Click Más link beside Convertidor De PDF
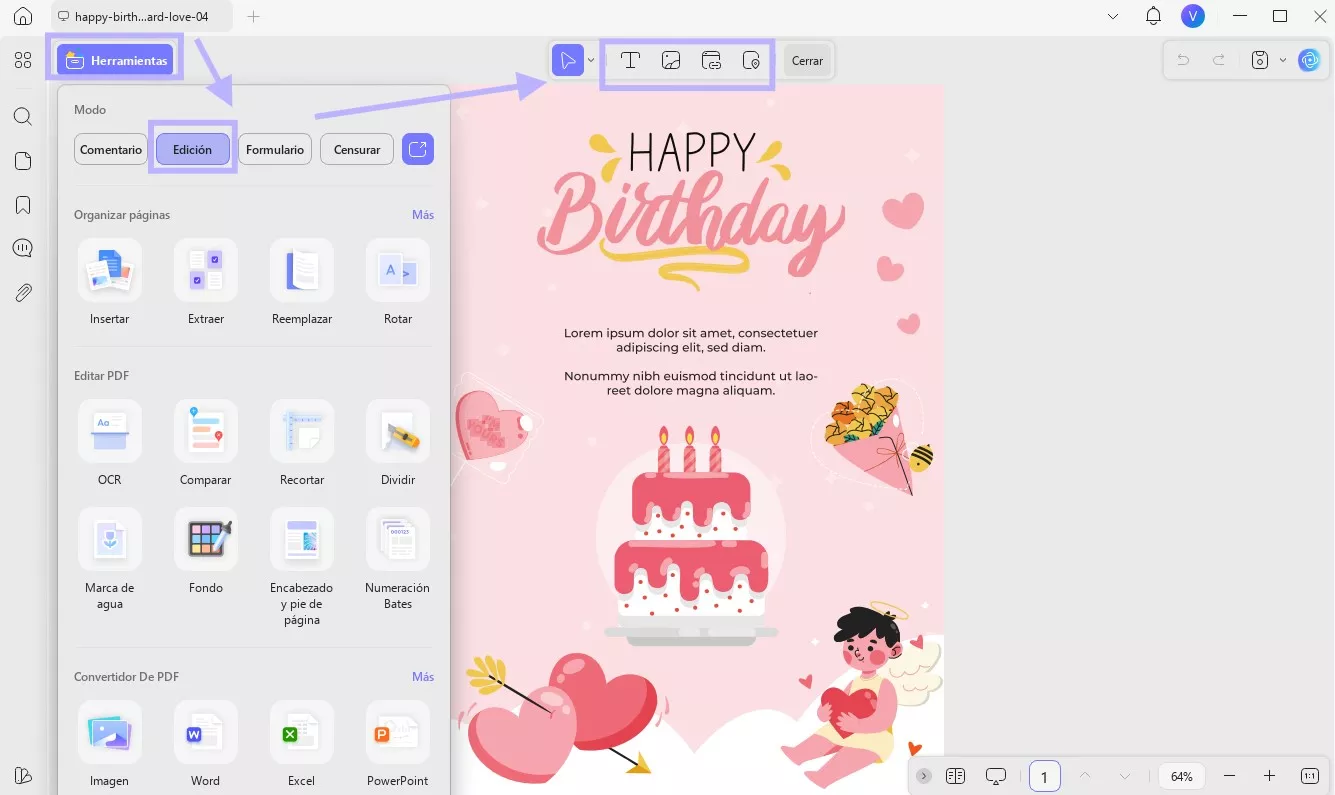This screenshot has width=1335, height=795. point(423,677)
